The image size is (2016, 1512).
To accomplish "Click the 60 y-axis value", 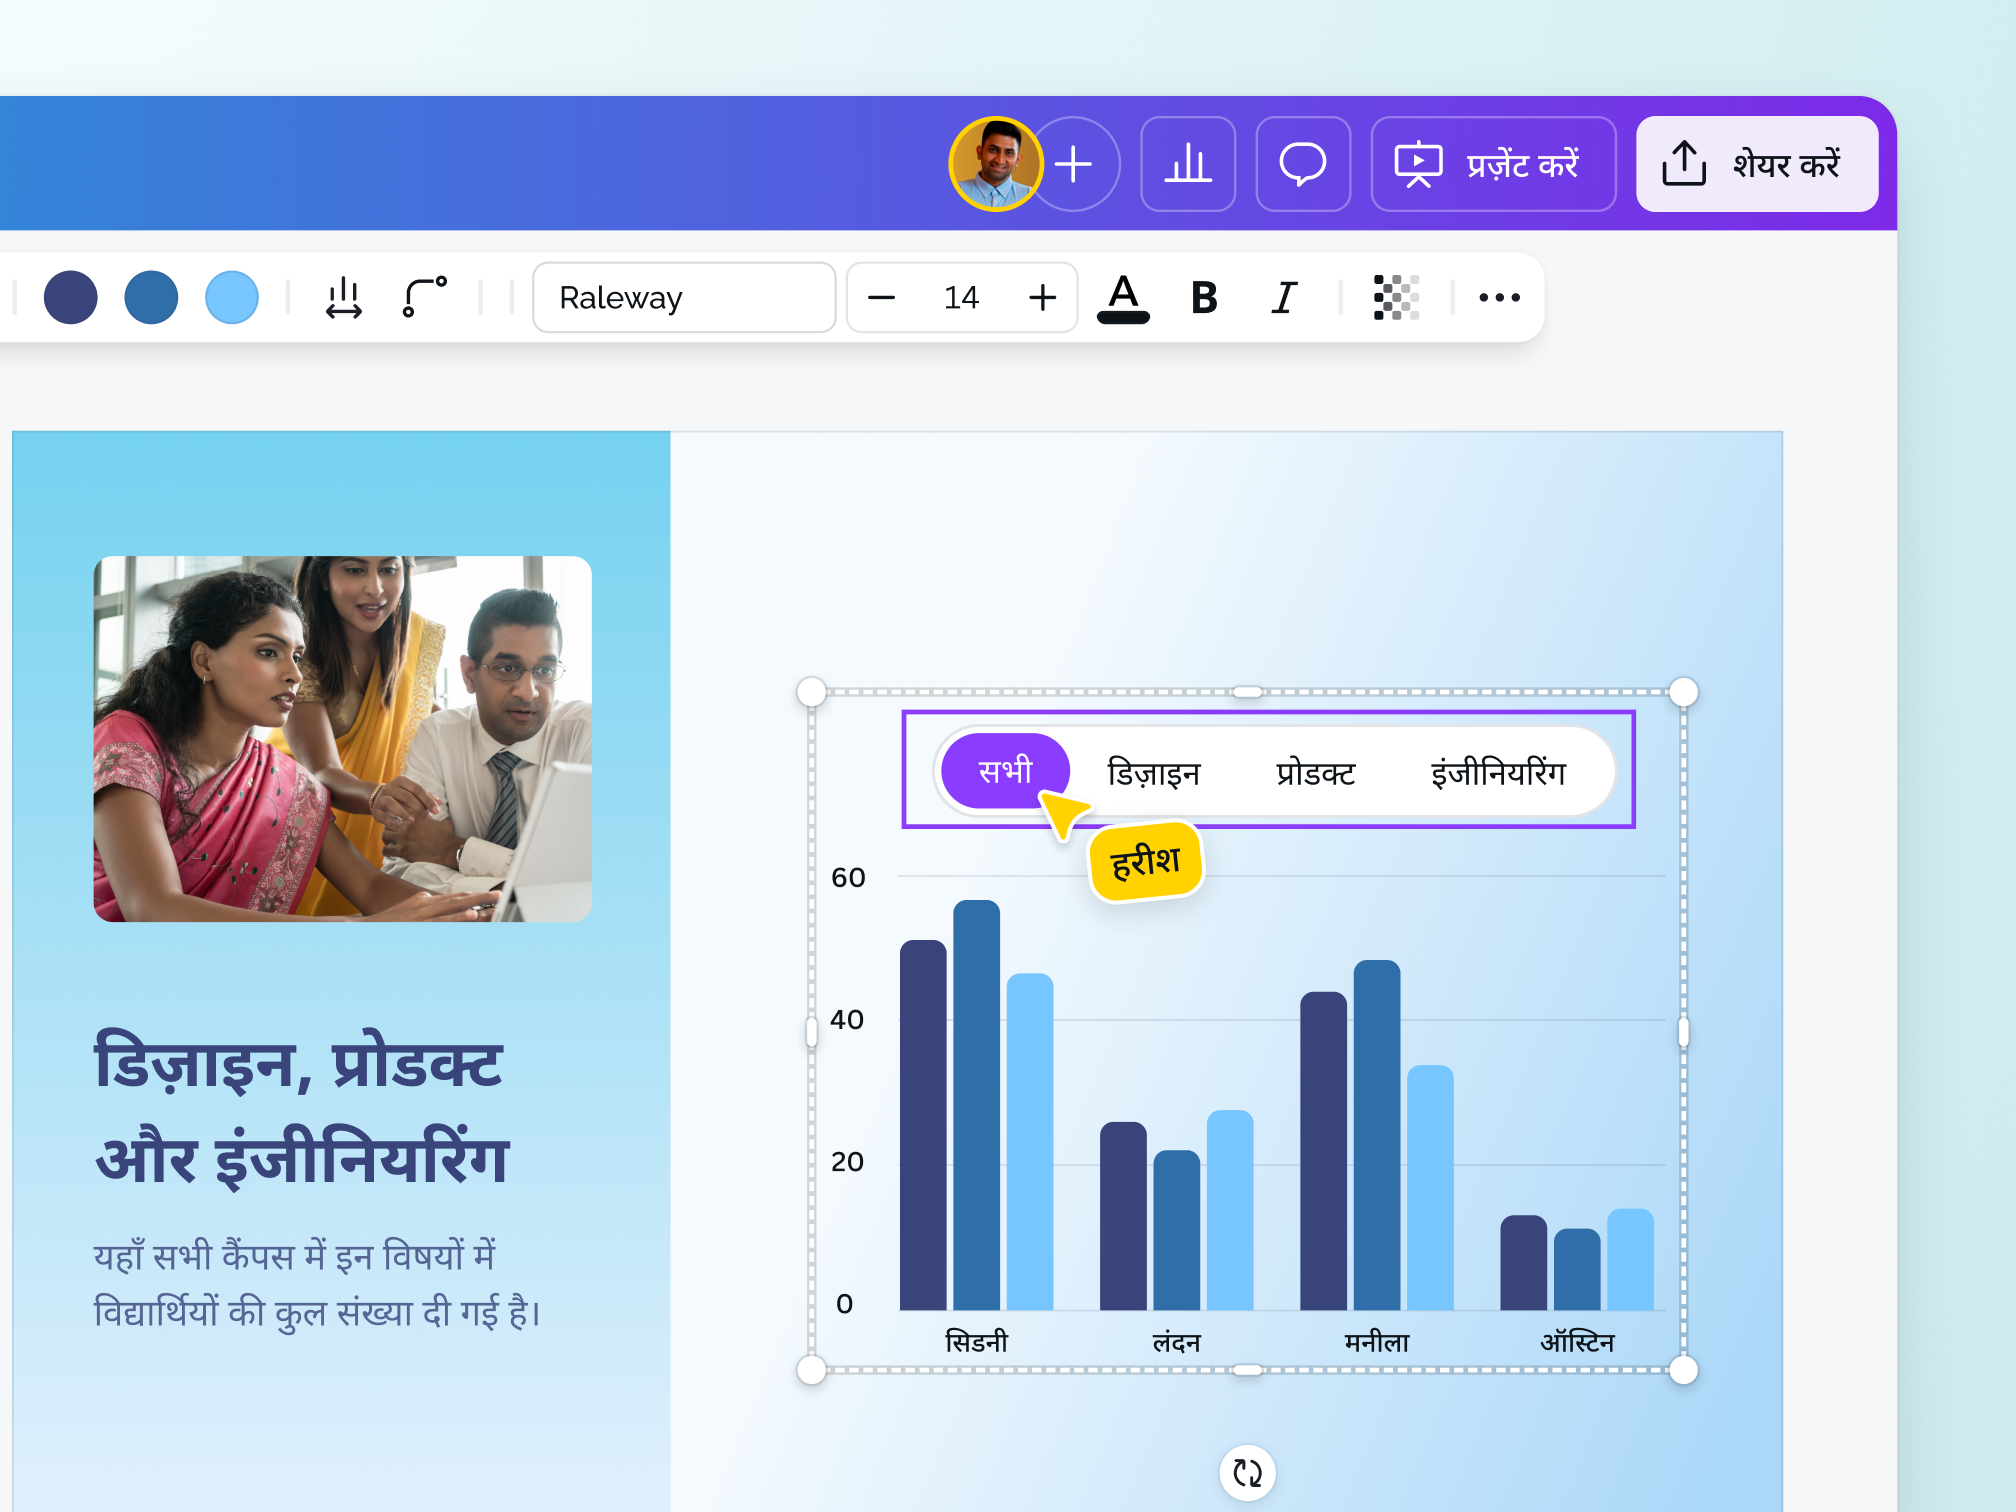I will [848, 877].
